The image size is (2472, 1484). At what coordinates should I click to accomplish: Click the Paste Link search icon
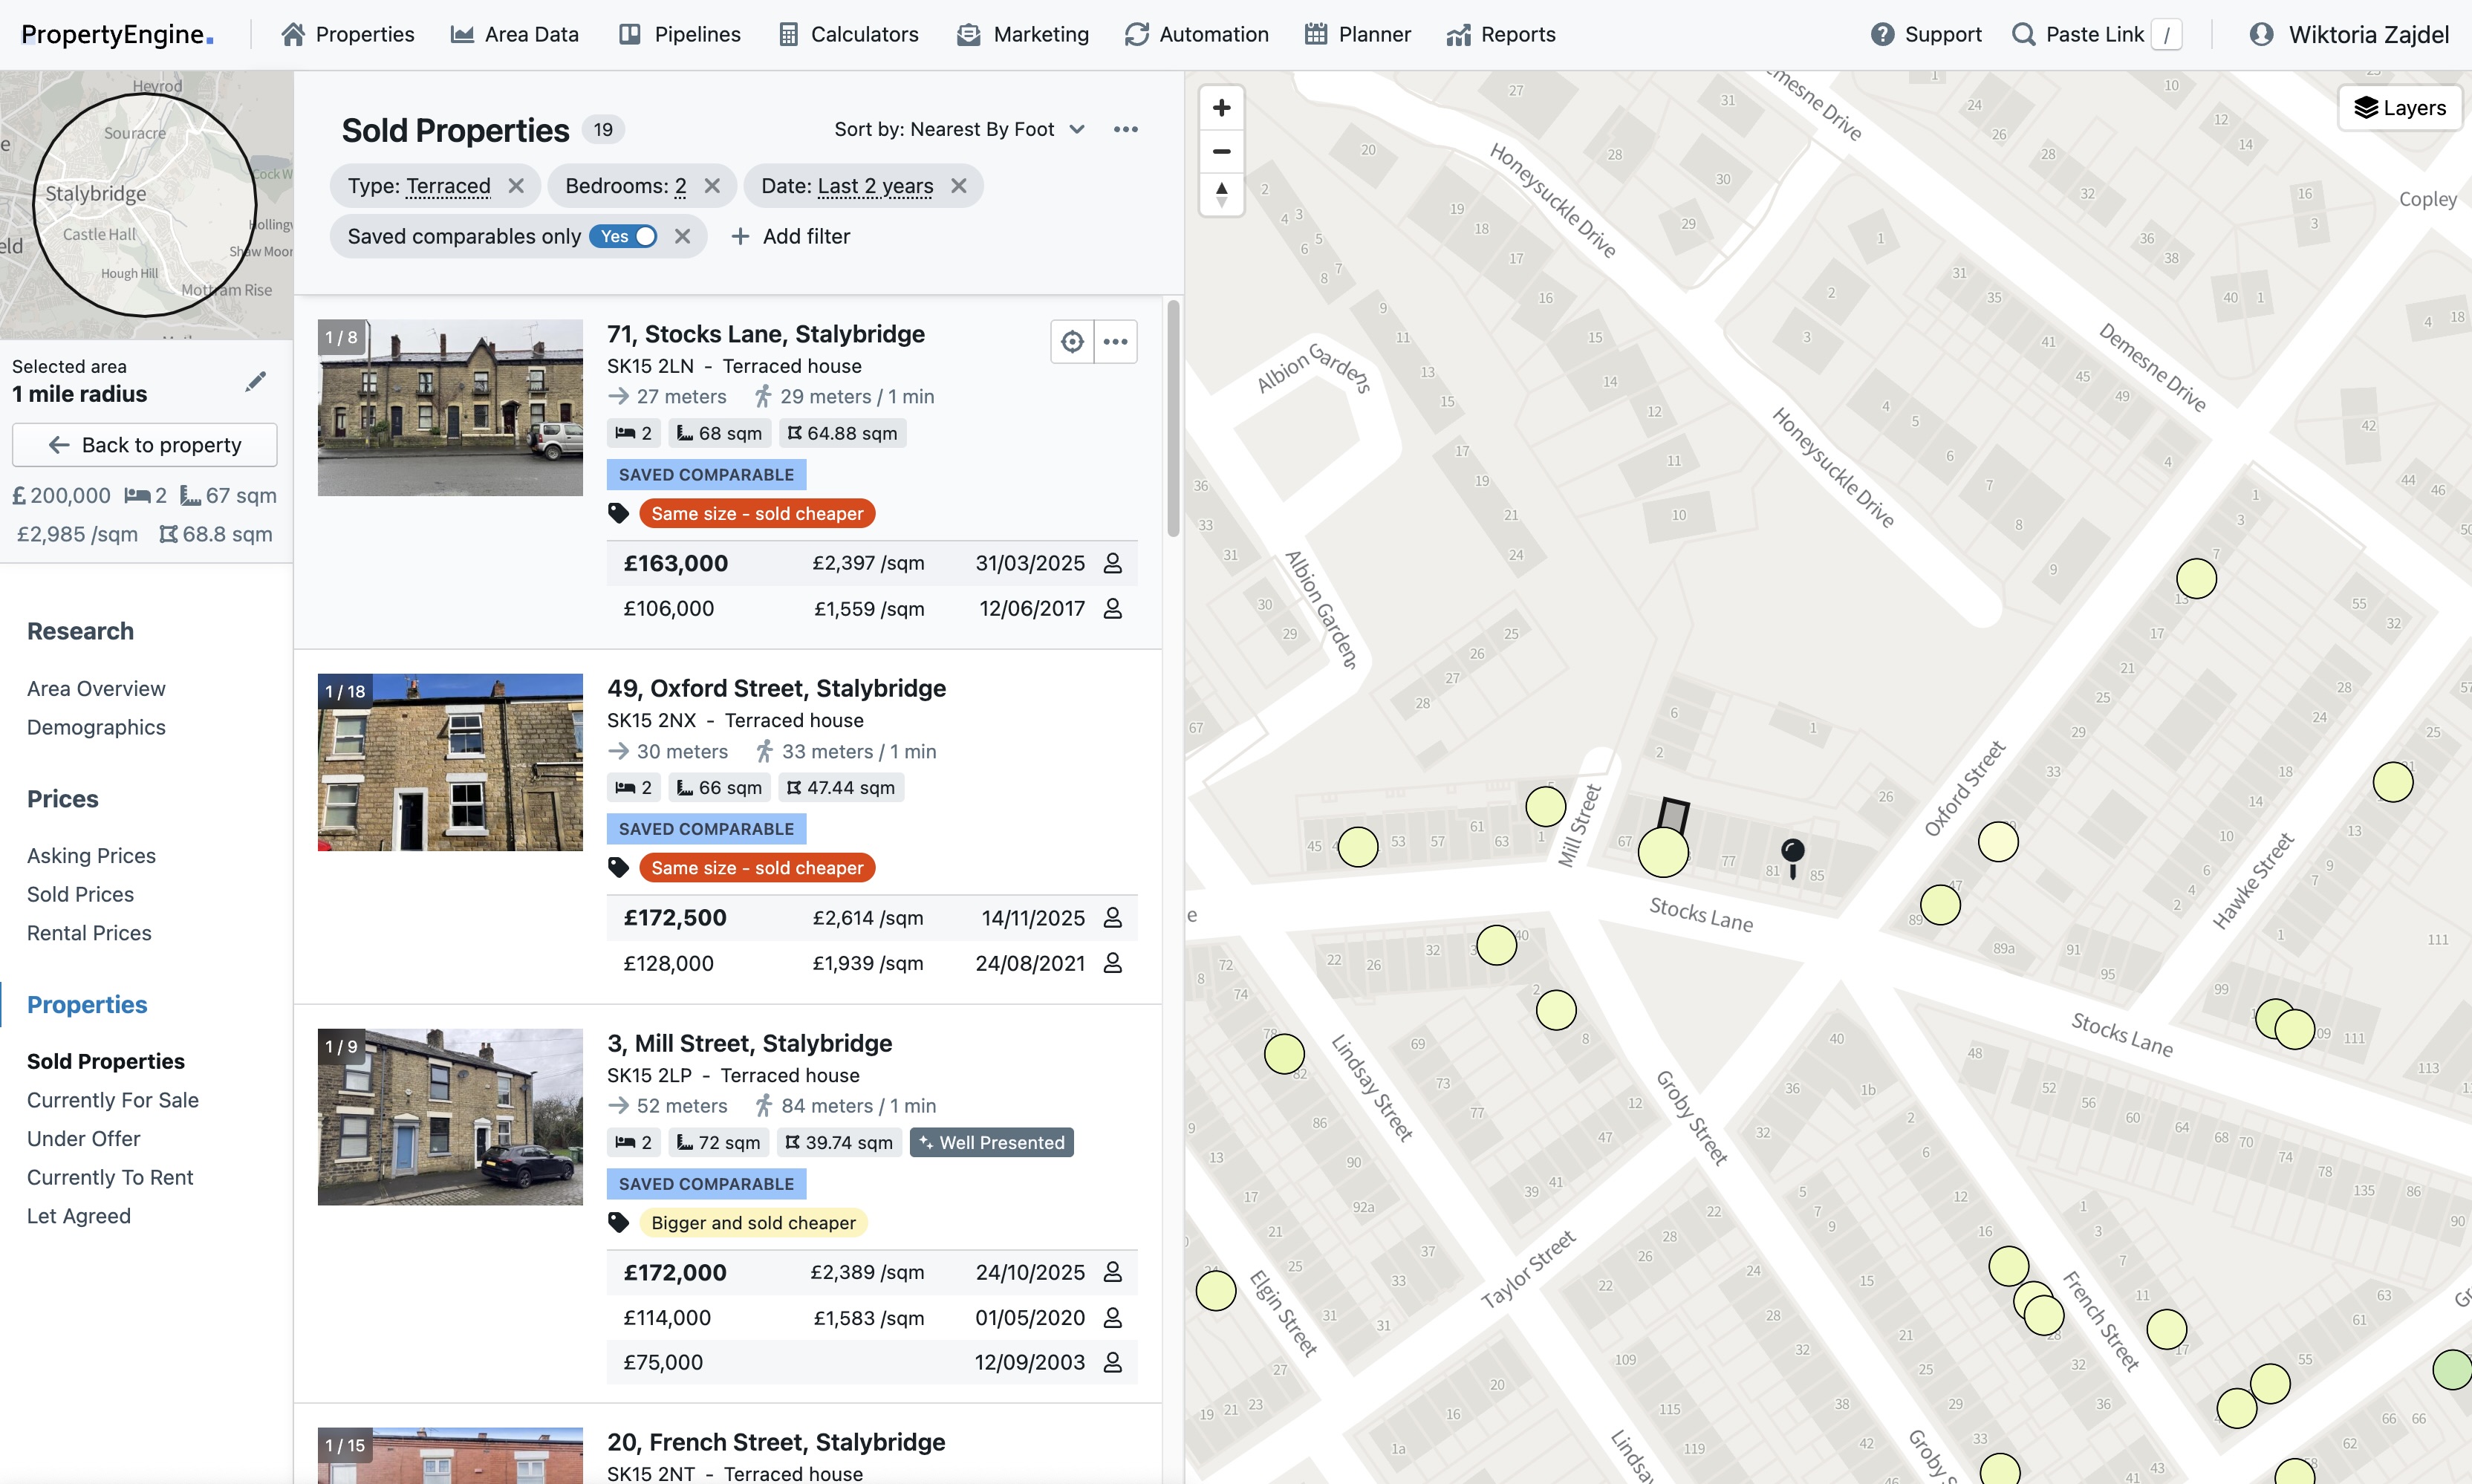pos(2023,34)
